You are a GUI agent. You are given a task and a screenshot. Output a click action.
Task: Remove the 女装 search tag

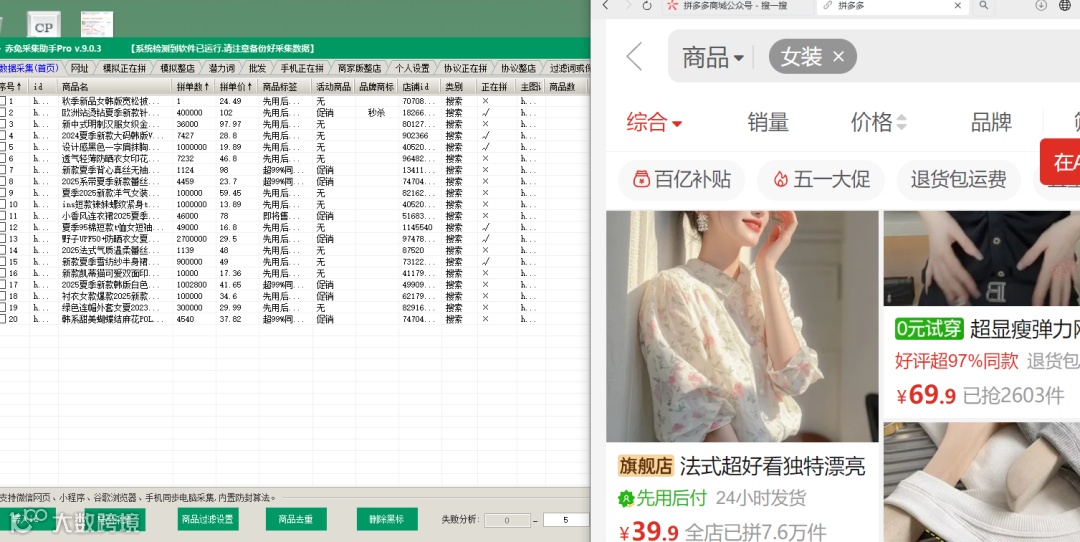(x=838, y=56)
